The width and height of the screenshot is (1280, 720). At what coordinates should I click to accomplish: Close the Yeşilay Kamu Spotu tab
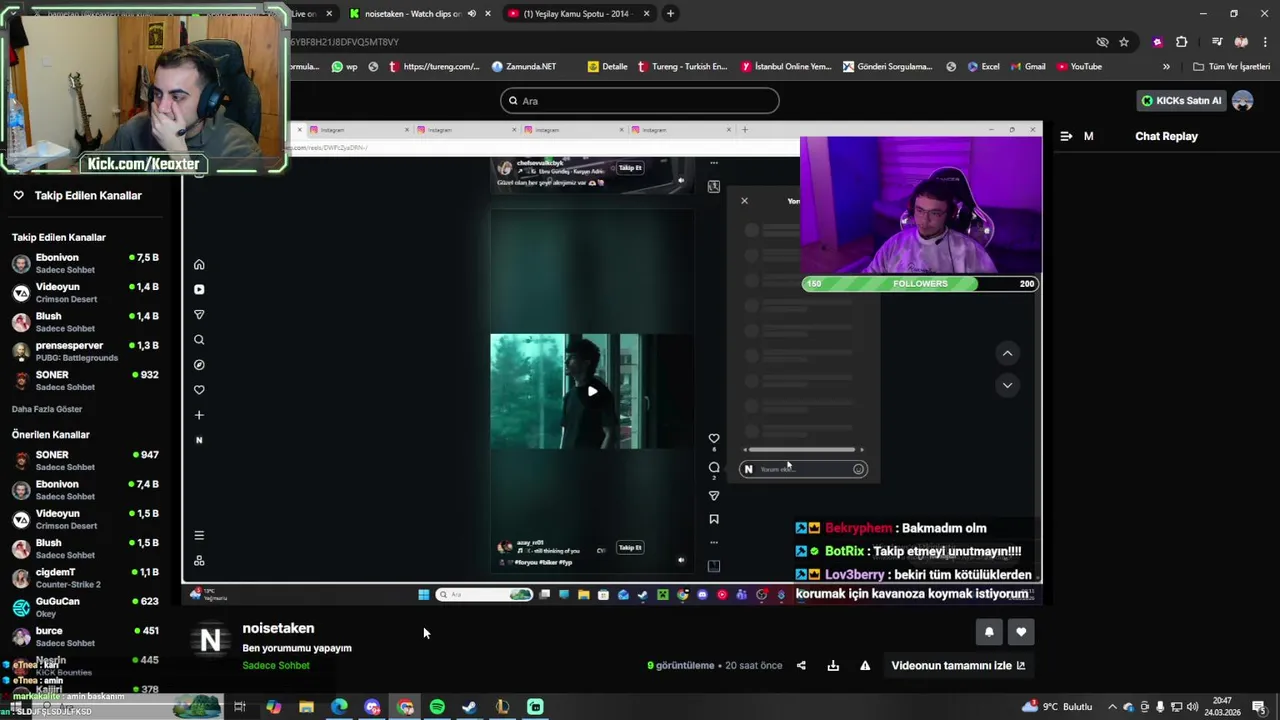click(x=646, y=13)
